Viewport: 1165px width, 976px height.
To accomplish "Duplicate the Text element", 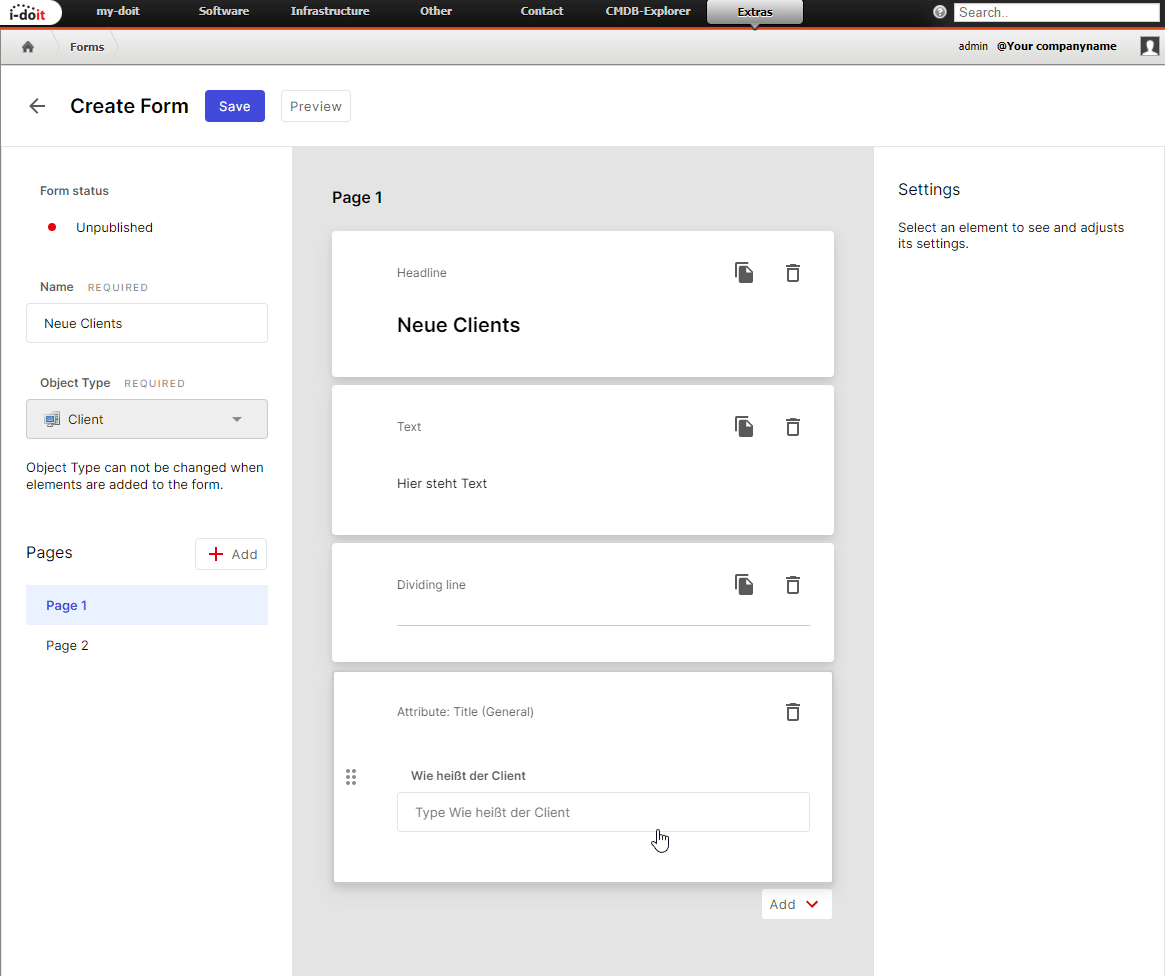I will (744, 427).
